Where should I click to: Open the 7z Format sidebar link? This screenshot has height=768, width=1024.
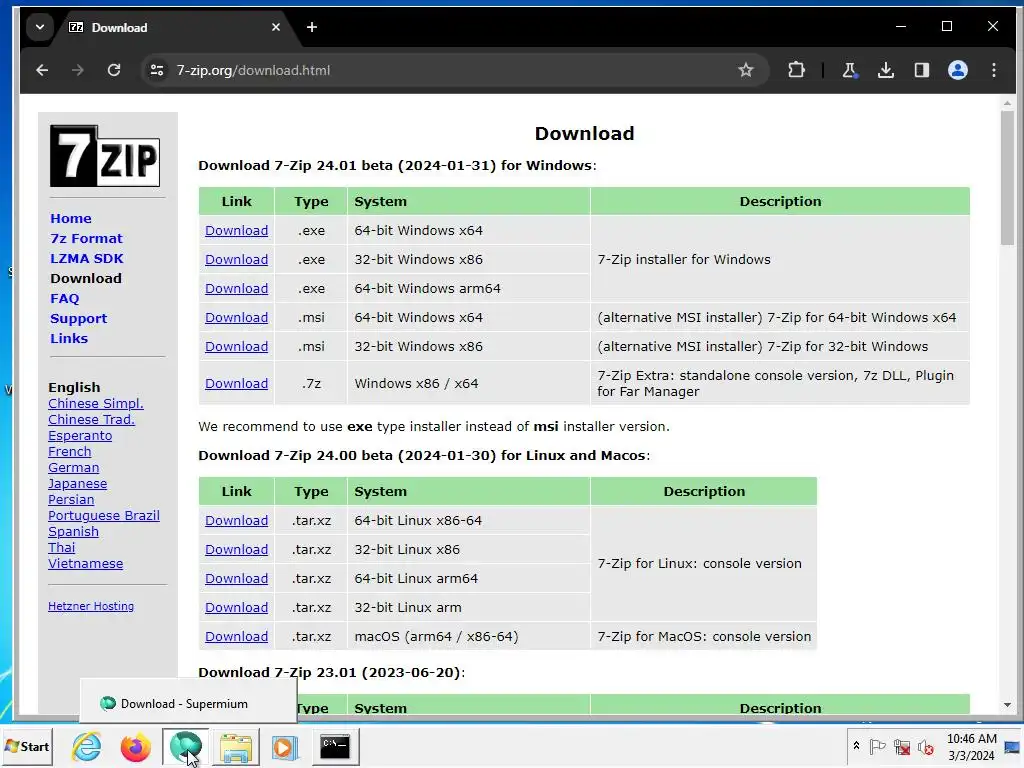point(86,238)
